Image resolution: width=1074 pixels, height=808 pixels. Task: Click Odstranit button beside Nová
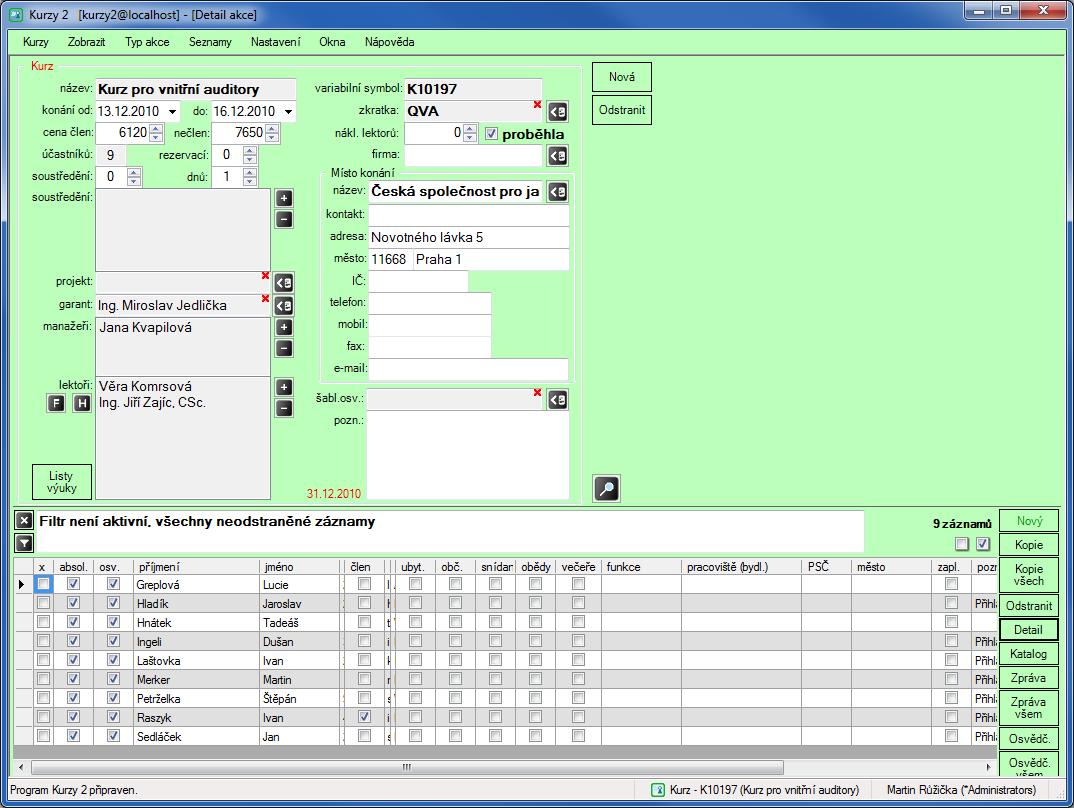point(622,110)
